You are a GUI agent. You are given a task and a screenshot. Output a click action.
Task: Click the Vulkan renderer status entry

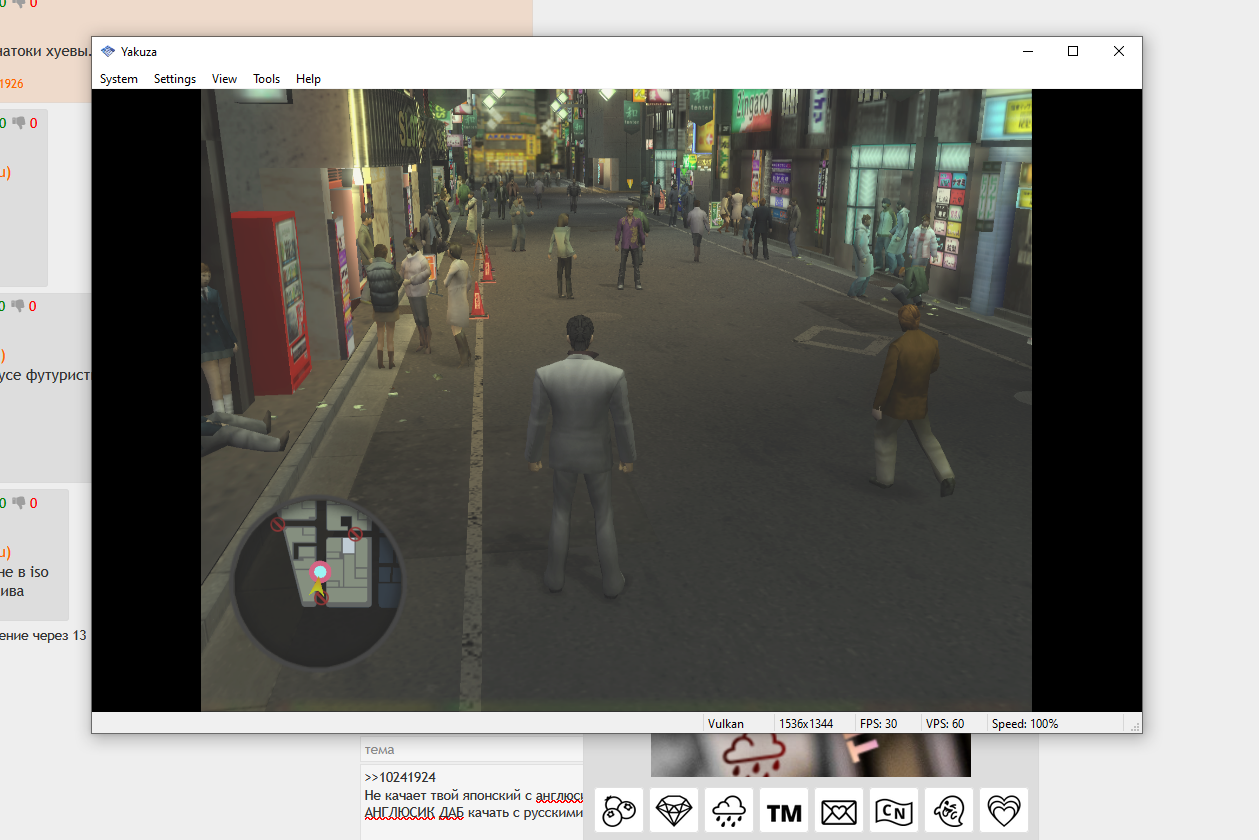[725, 723]
